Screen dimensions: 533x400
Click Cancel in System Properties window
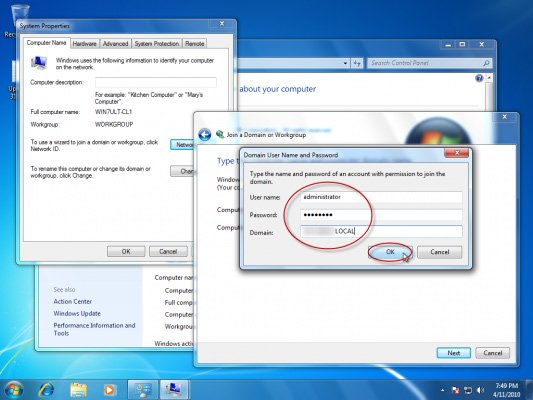coord(168,251)
